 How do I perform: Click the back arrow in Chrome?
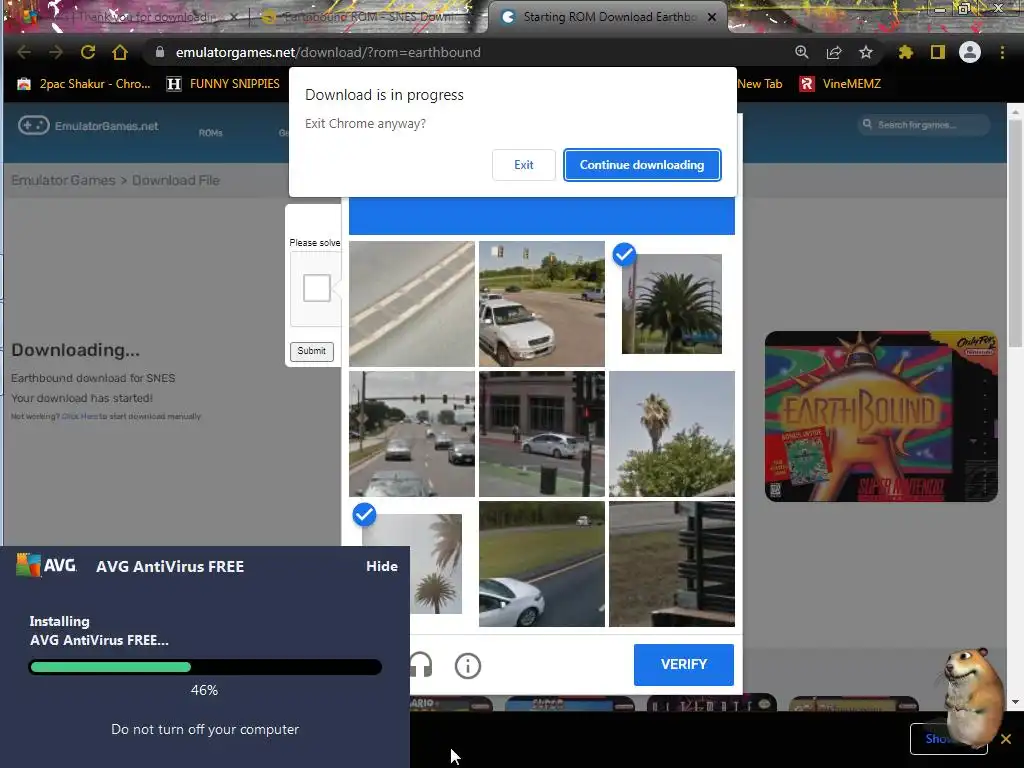[x=24, y=52]
